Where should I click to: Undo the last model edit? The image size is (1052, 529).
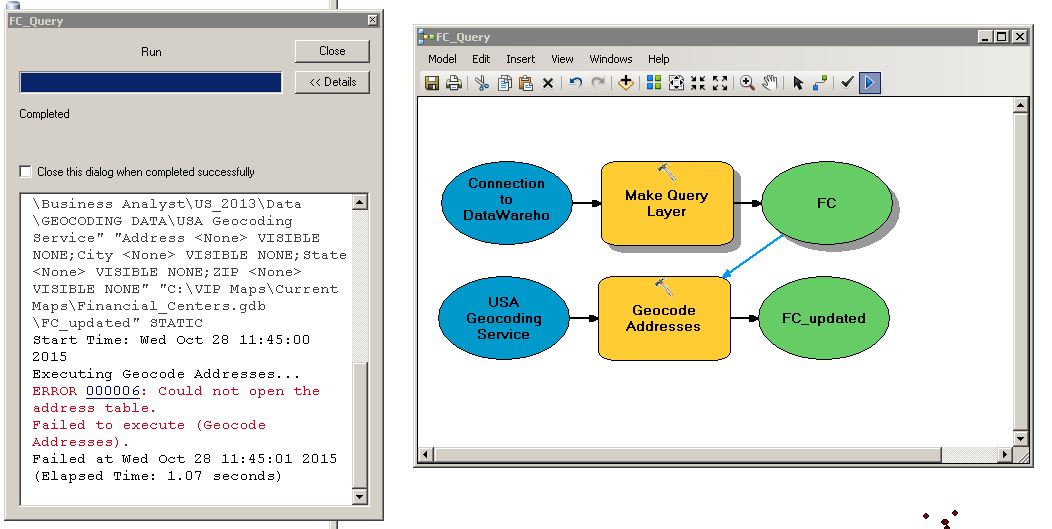tap(576, 83)
